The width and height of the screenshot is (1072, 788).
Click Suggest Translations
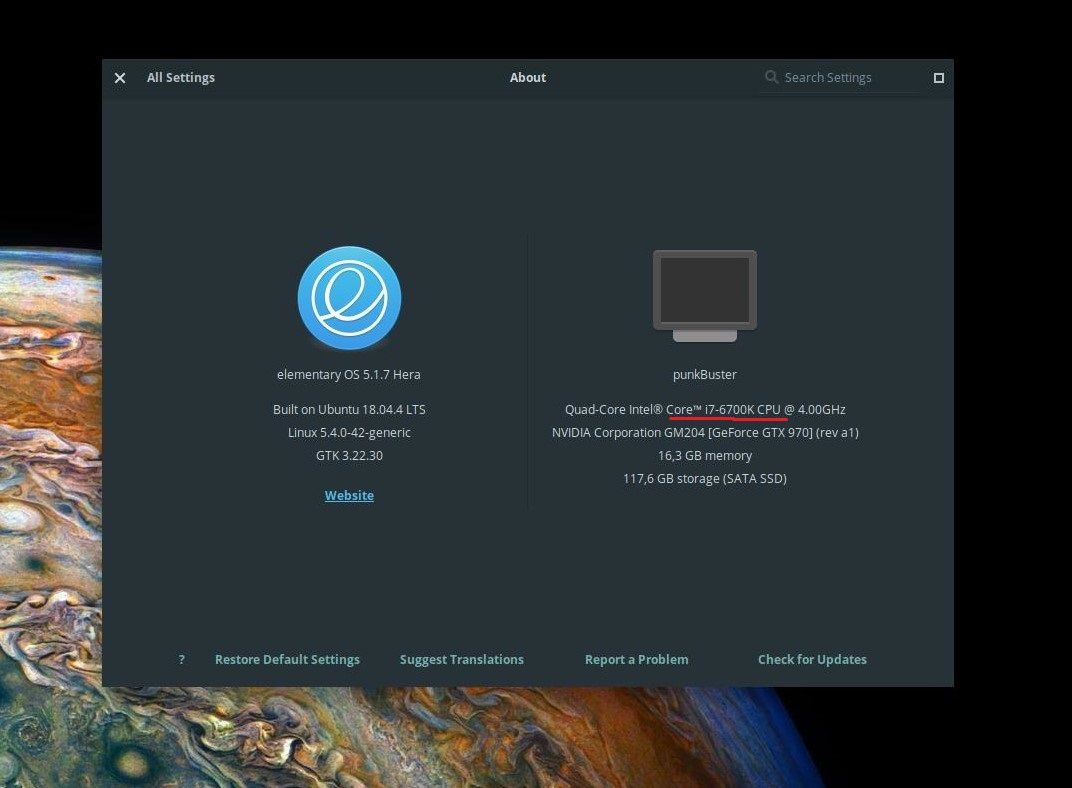point(461,660)
